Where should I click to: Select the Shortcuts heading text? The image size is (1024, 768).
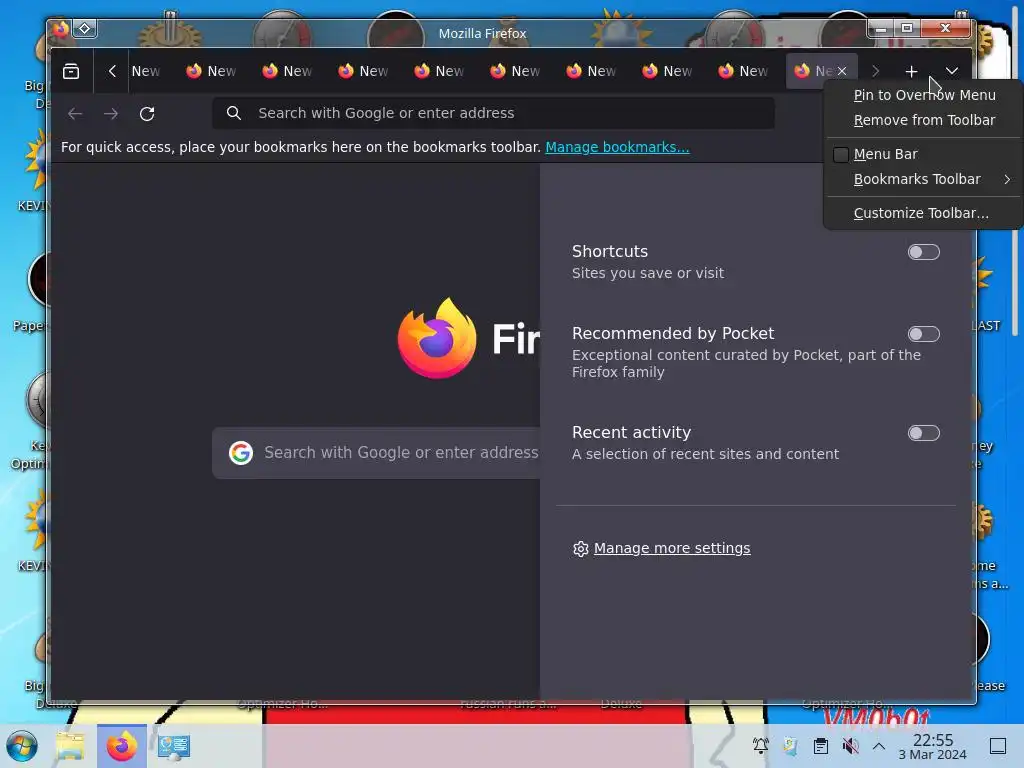click(x=610, y=251)
